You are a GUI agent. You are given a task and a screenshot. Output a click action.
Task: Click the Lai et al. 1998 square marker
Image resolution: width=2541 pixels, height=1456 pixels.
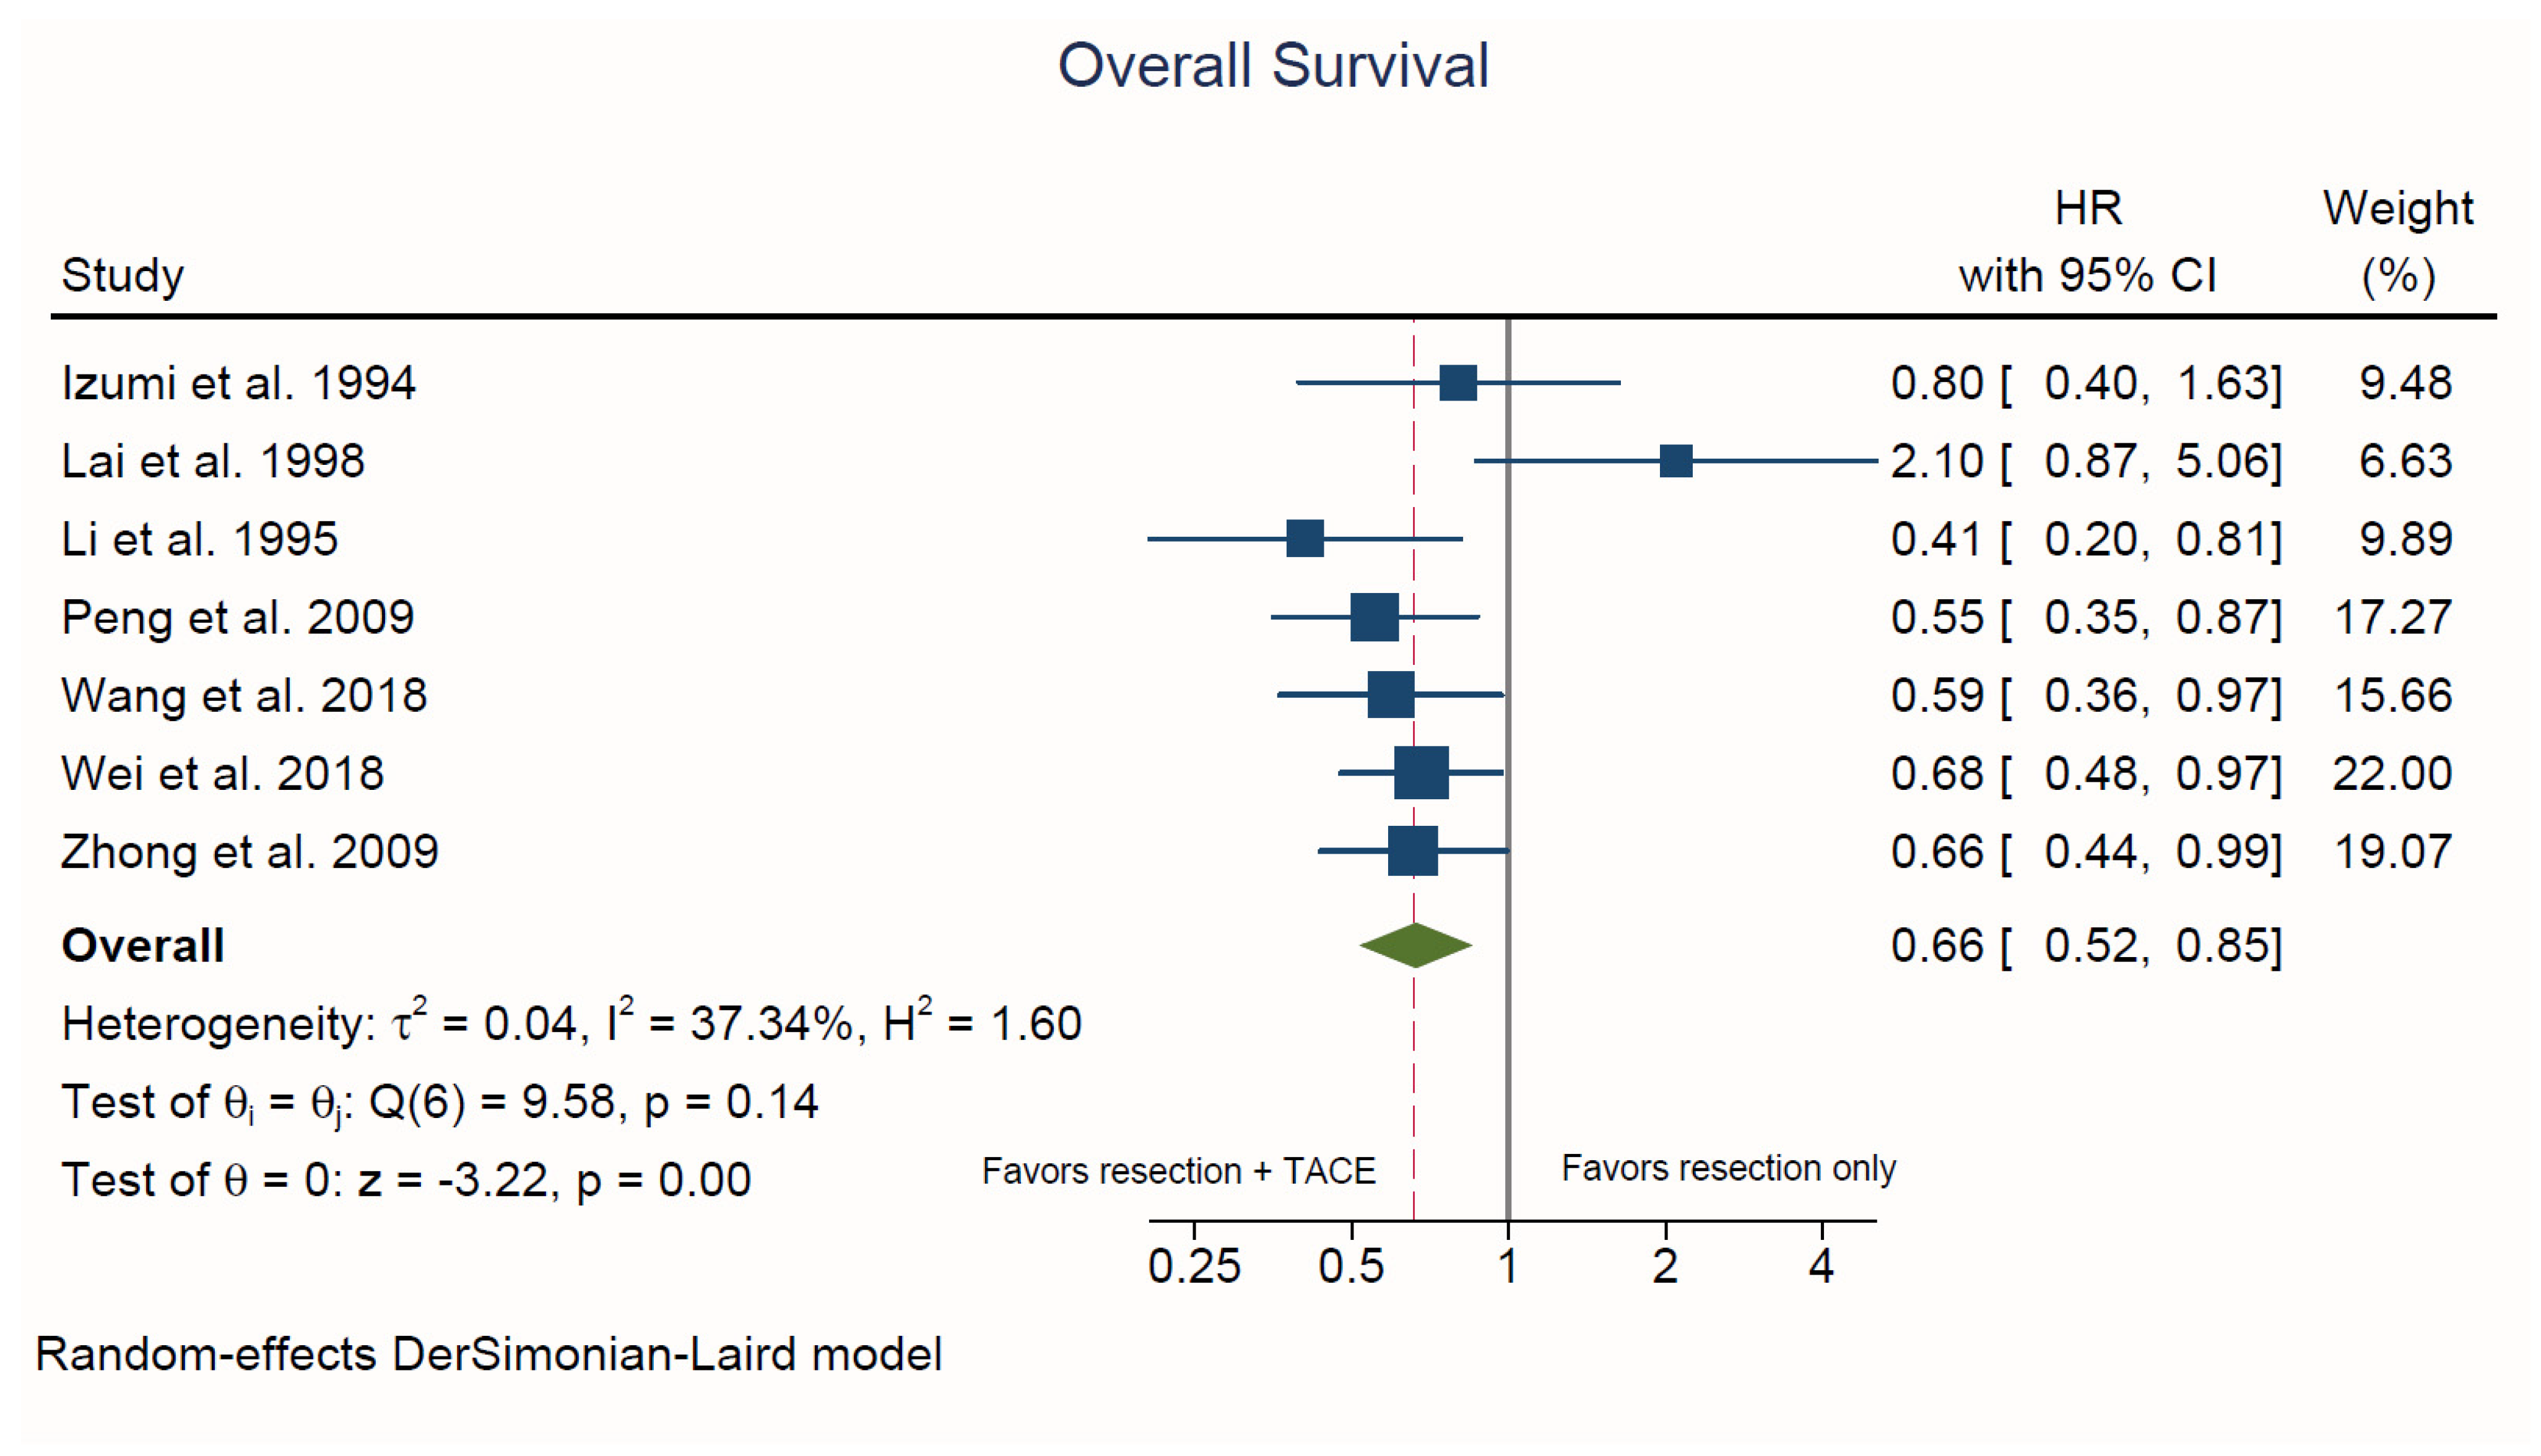click(x=1675, y=461)
